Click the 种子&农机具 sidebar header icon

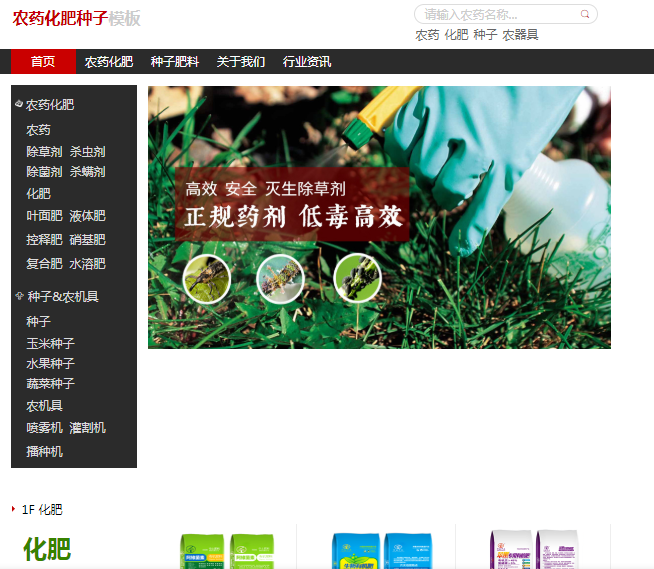point(19,296)
